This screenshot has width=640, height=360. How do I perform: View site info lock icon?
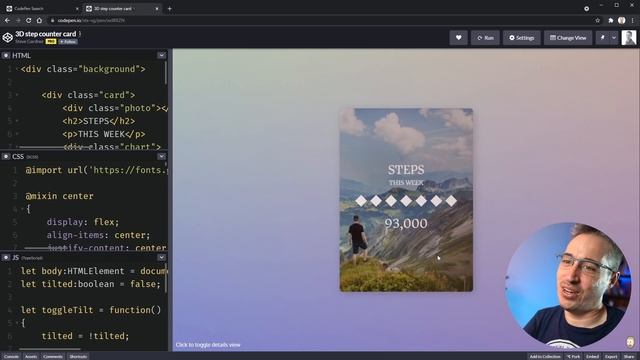52,20
